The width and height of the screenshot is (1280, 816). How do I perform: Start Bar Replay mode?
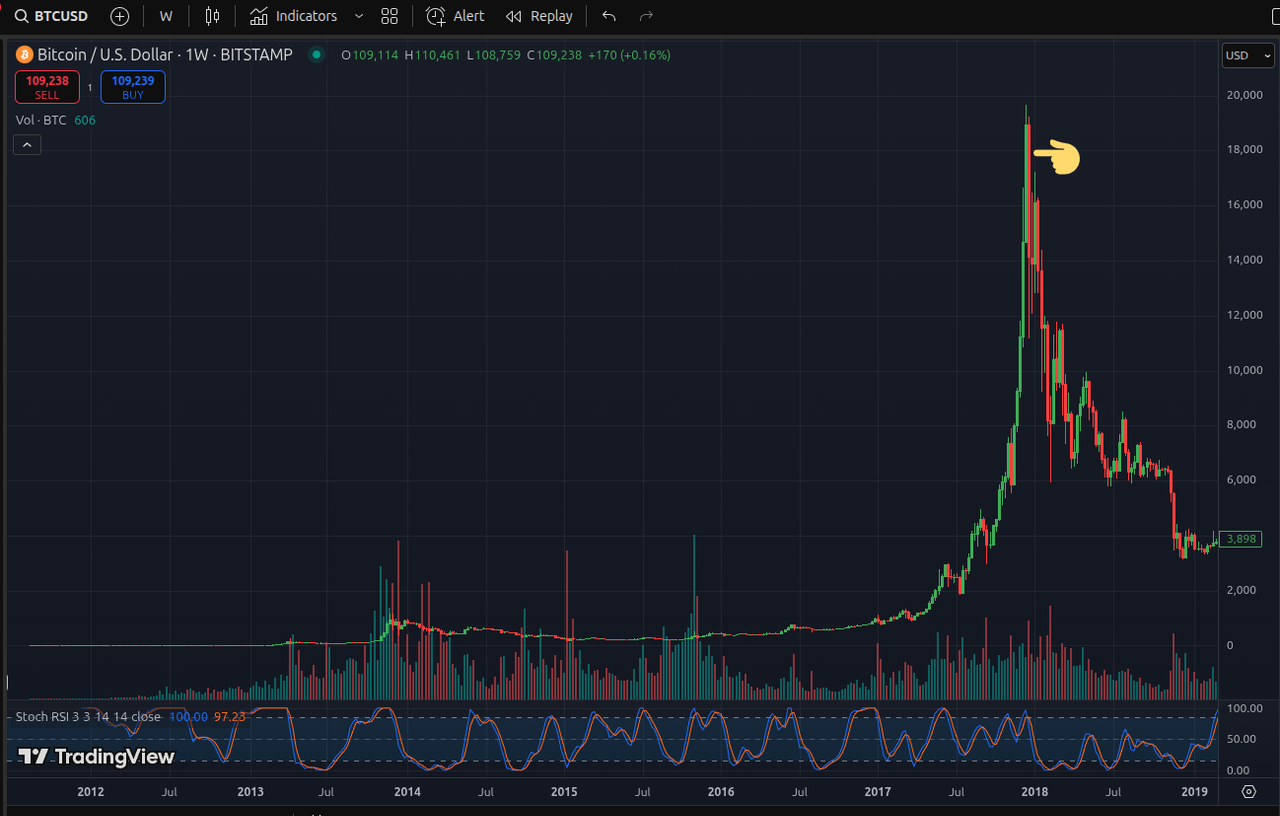[x=539, y=16]
